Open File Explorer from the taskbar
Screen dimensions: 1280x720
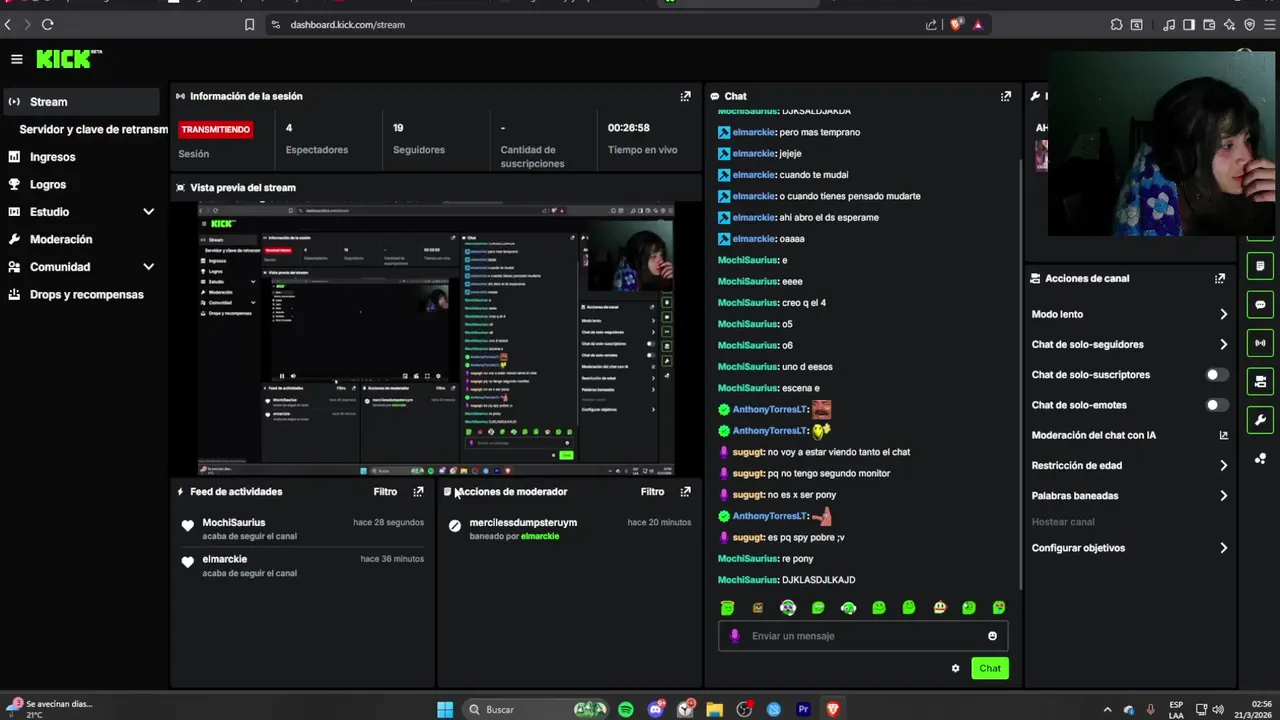point(714,710)
